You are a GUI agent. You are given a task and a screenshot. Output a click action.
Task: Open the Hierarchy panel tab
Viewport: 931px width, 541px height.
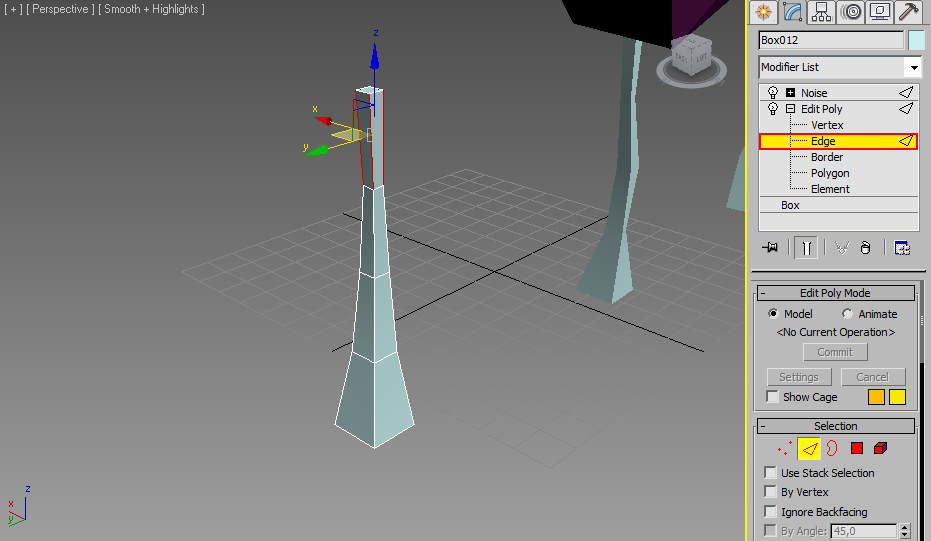[x=822, y=12]
